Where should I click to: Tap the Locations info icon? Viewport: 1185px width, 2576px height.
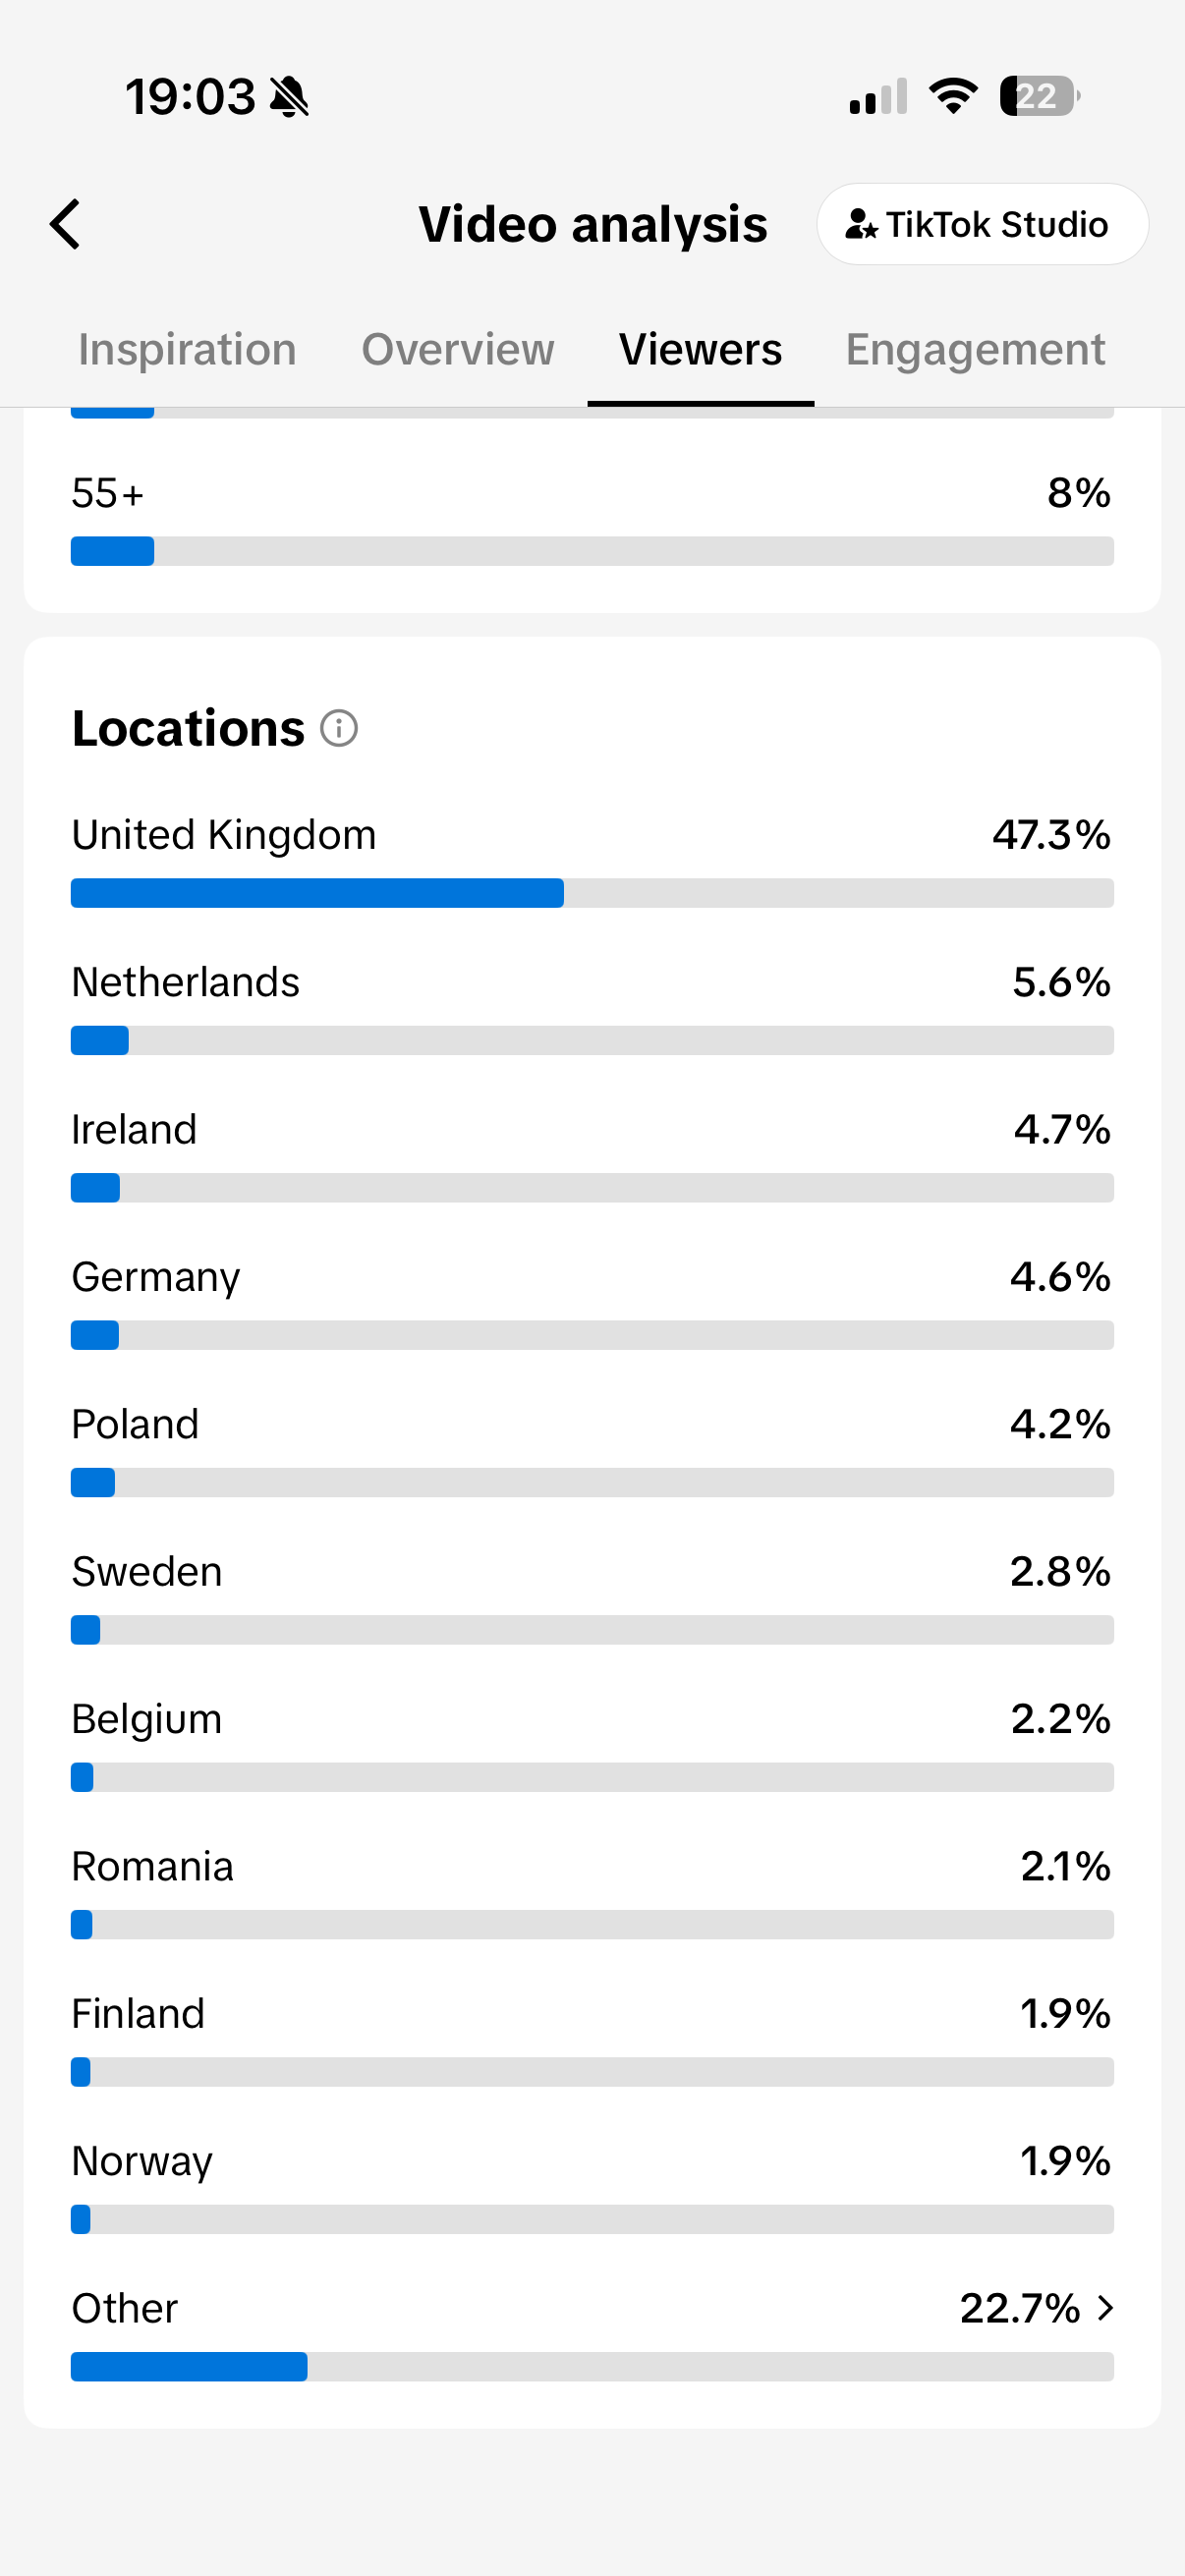pyautogui.click(x=339, y=728)
